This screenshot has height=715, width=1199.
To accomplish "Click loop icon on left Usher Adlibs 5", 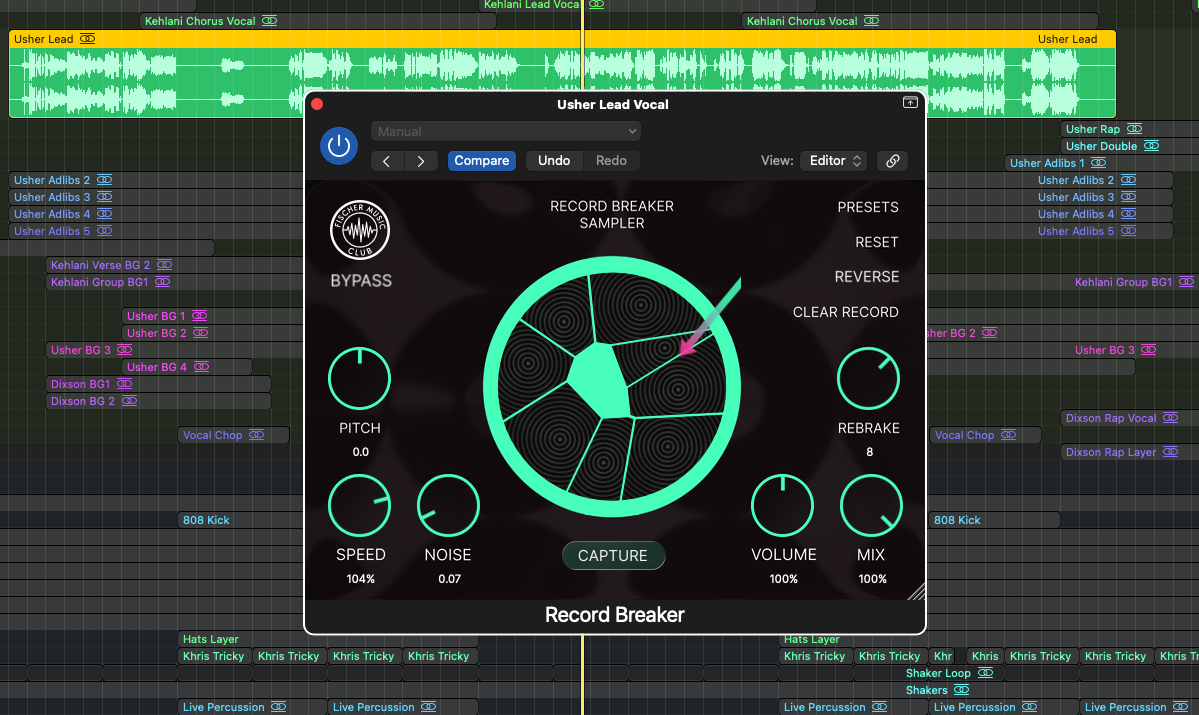I will click(x=104, y=230).
